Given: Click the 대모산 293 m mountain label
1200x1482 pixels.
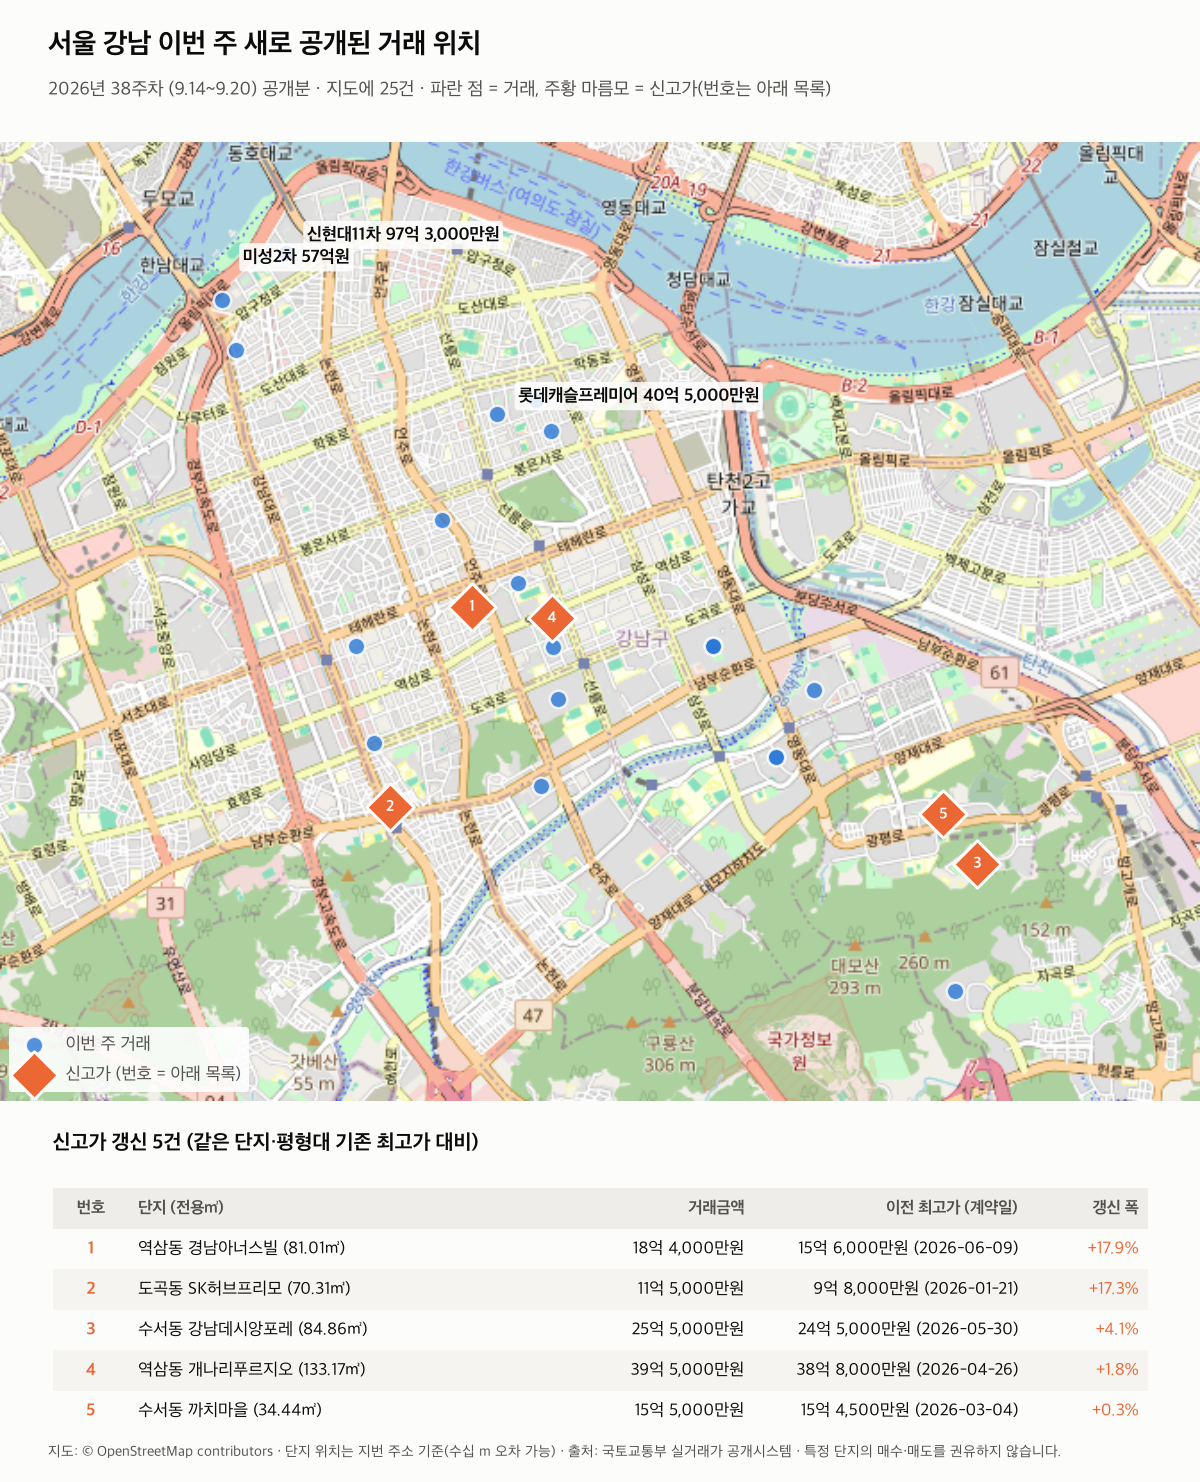Looking at the screenshot, I should (855, 977).
